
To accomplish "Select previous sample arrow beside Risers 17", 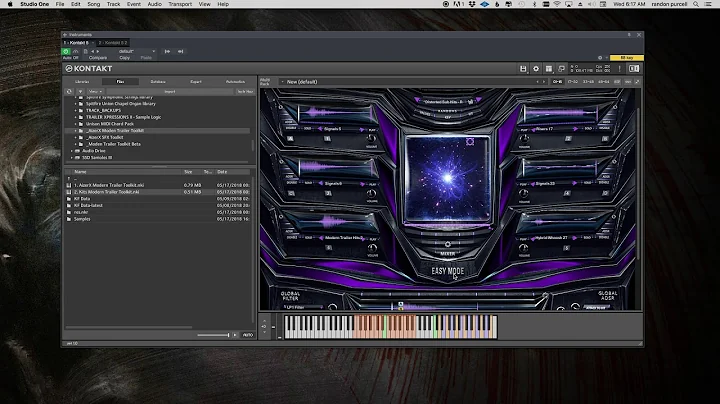I will pyautogui.click(x=532, y=129).
